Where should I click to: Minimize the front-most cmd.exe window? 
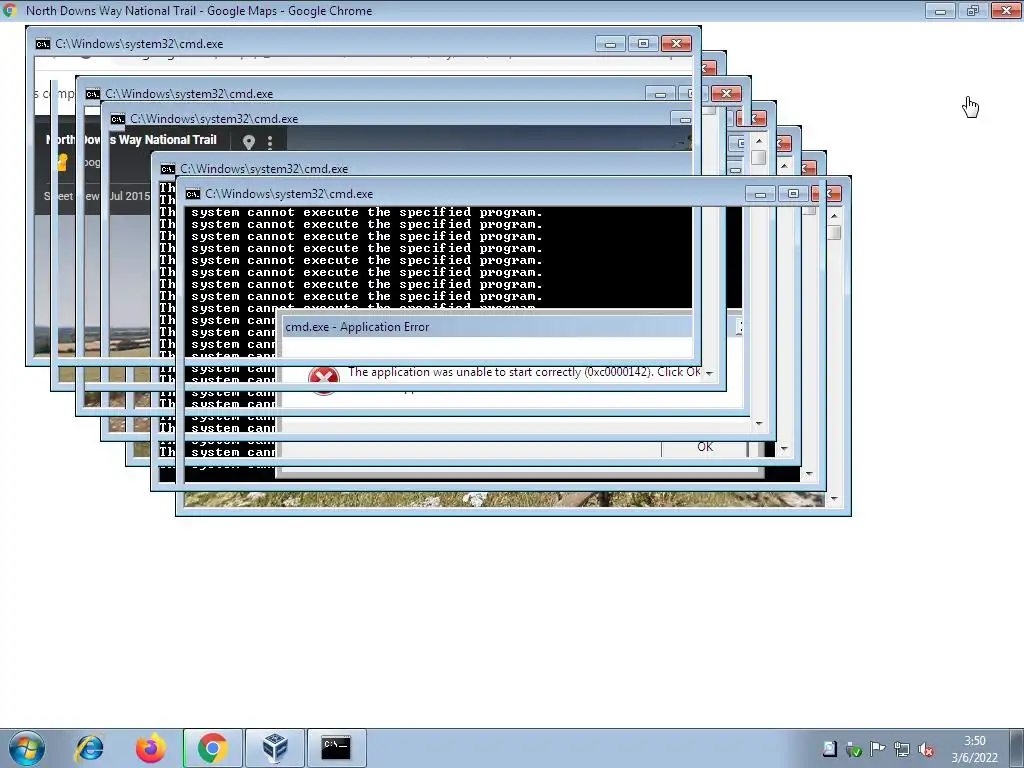760,194
